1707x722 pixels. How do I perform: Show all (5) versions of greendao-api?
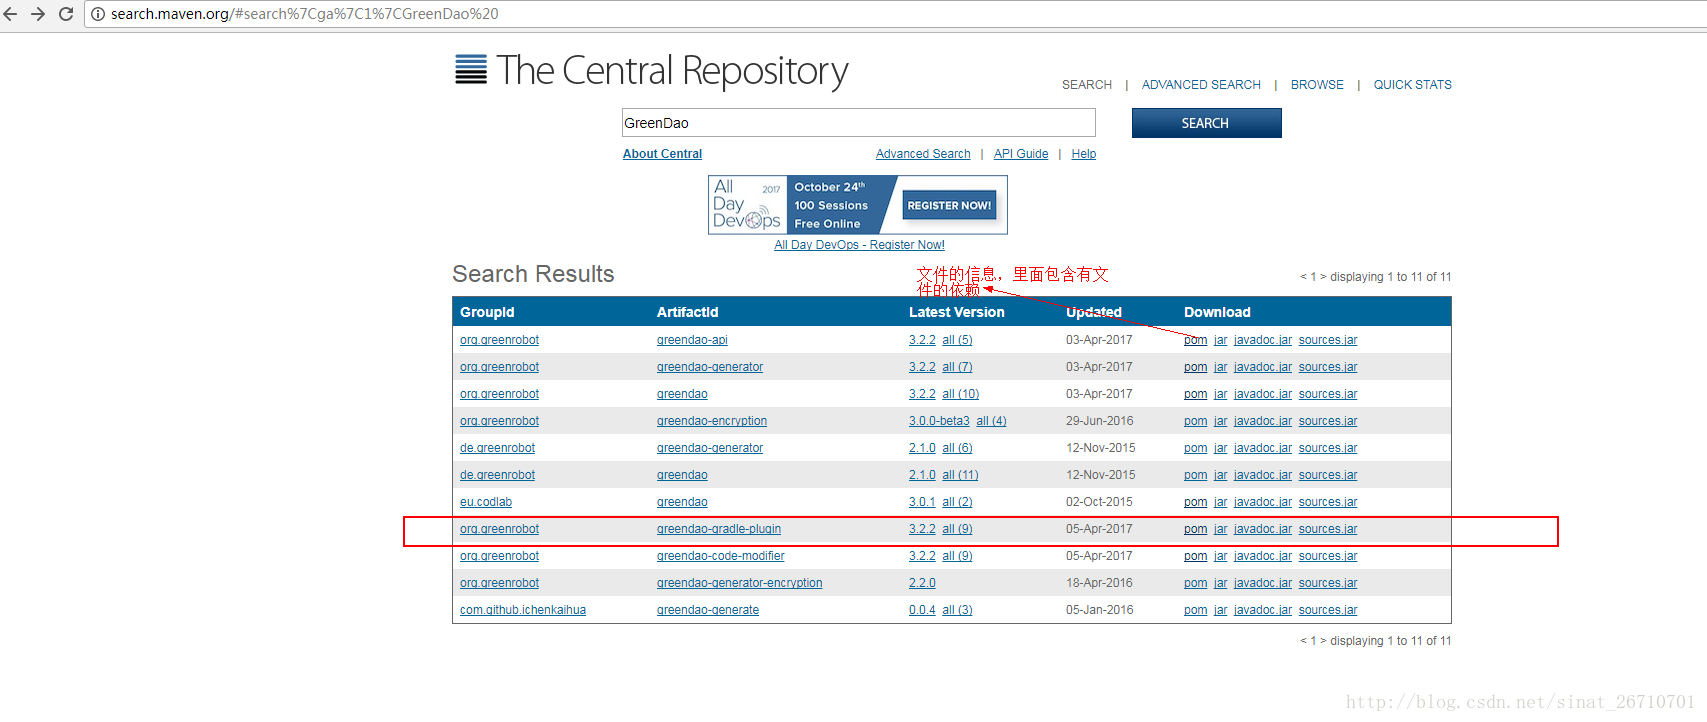tap(957, 340)
